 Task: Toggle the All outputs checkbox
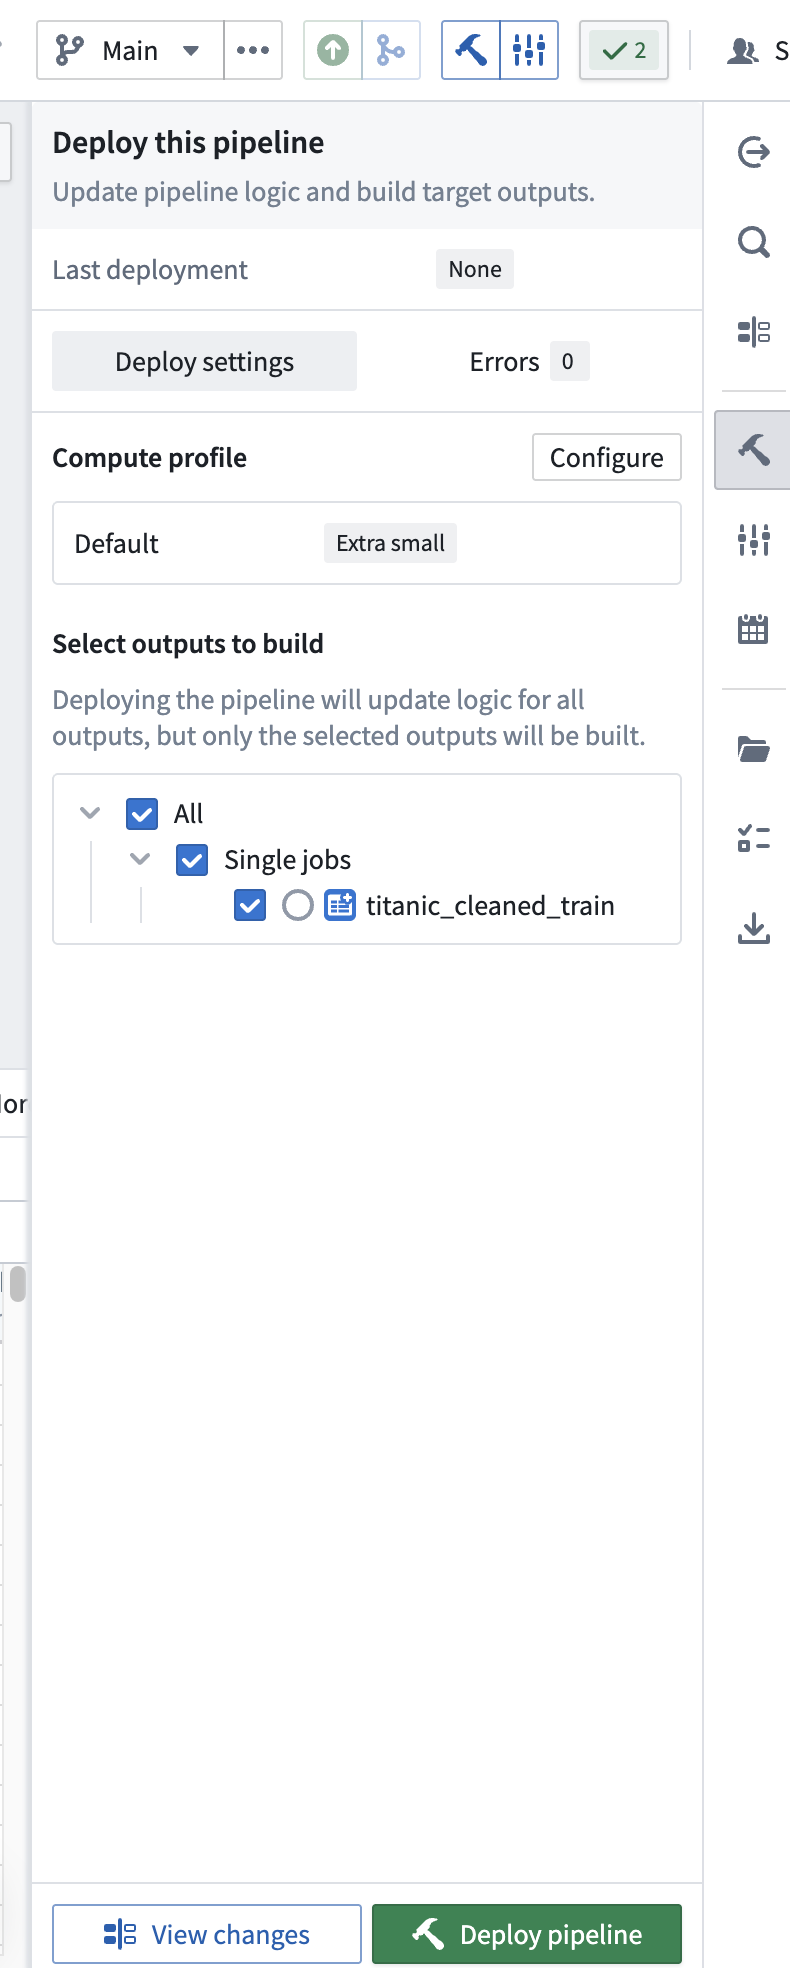(x=142, y=813)
